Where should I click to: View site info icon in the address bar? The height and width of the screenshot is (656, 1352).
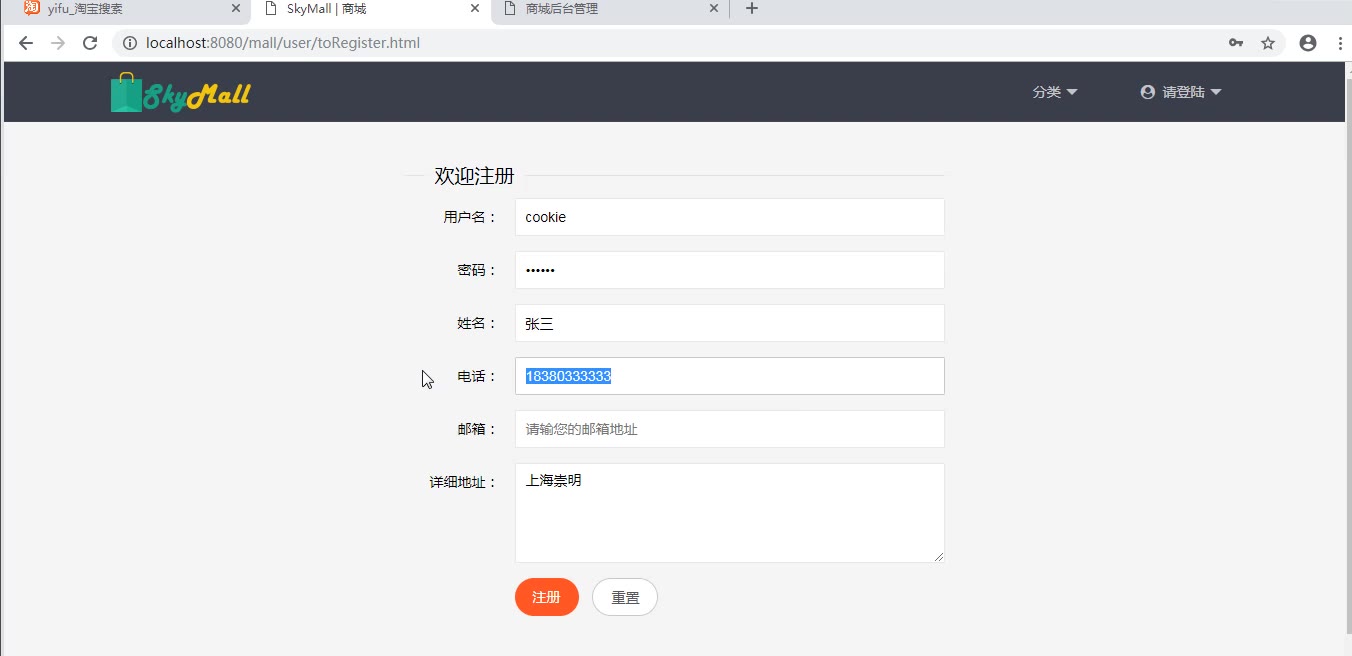point(130,43)
